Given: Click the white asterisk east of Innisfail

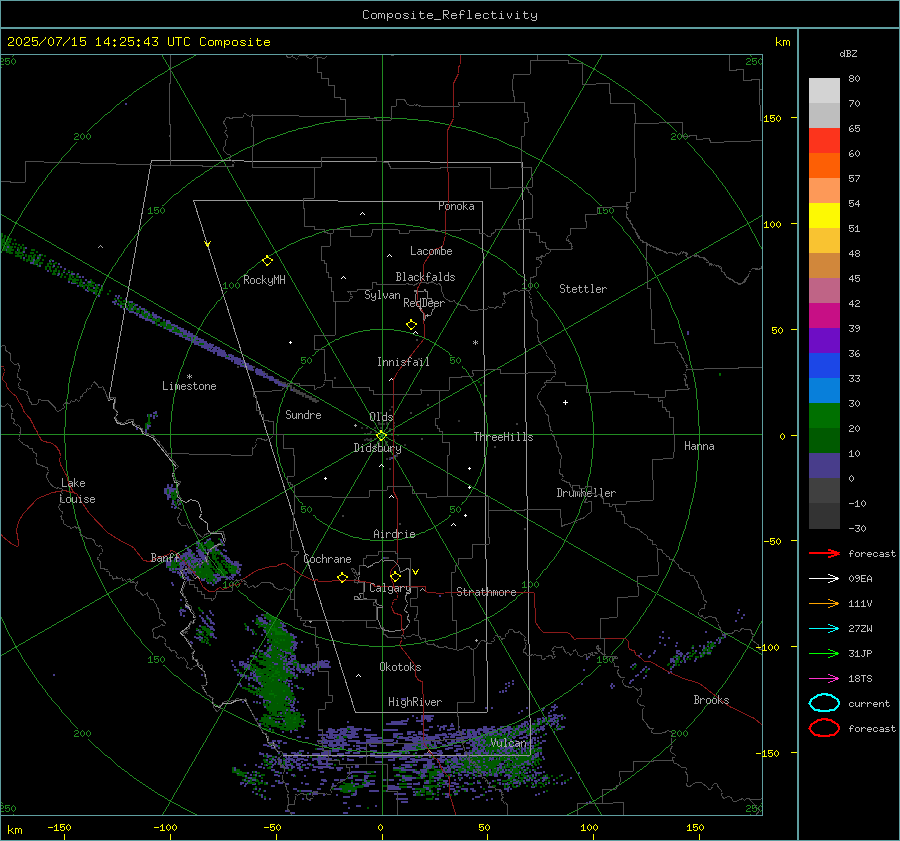Looking at the screenshot, I should pos(475,343).
